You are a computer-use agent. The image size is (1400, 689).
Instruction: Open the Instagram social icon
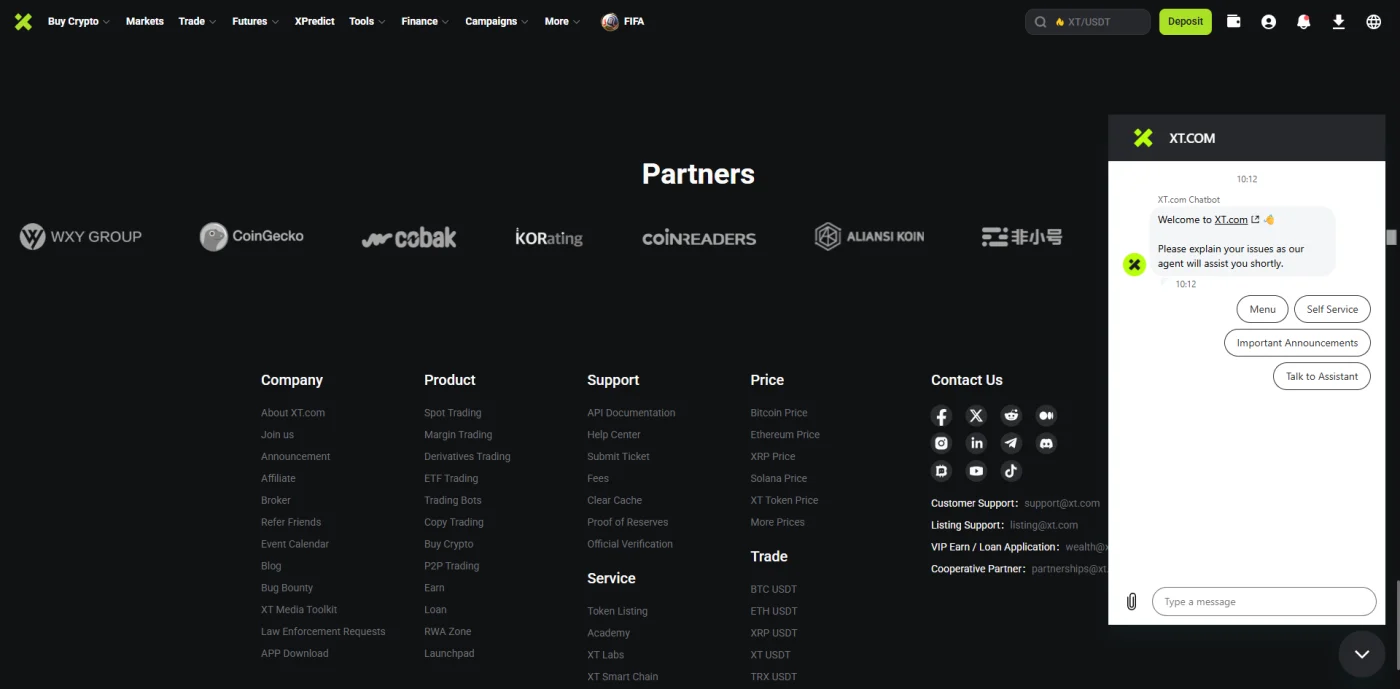pos(941,443)
